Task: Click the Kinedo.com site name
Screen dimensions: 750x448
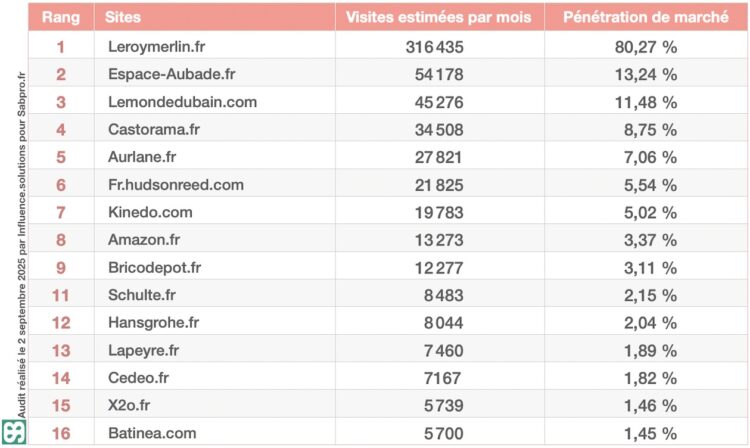Action: (x=150, y=212)
